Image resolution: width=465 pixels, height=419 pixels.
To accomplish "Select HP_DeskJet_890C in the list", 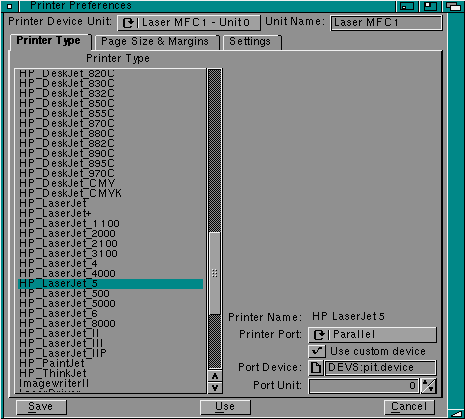I will pos(110,153).
